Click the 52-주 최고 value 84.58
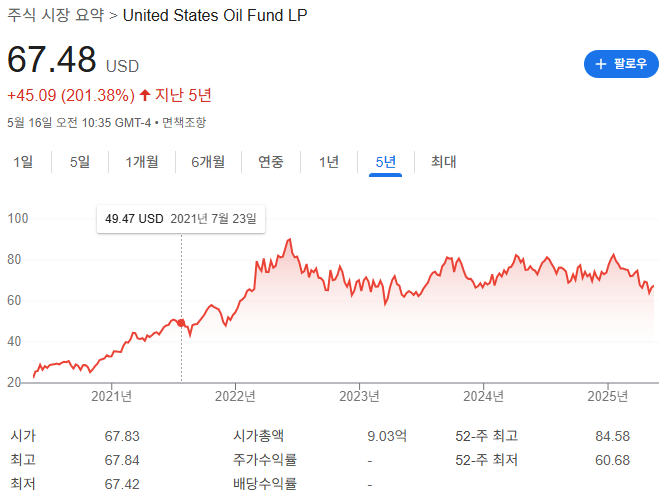672x499 pixels. [612, 436]
